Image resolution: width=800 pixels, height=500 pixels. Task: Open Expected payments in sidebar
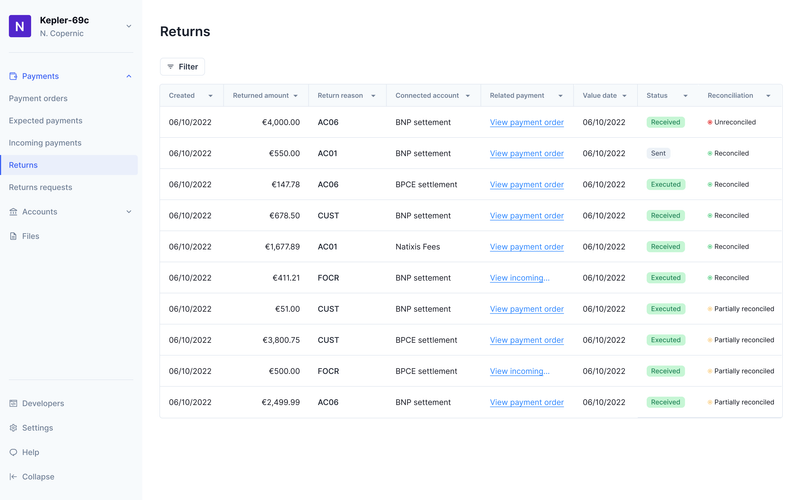(x=45, y=121)
